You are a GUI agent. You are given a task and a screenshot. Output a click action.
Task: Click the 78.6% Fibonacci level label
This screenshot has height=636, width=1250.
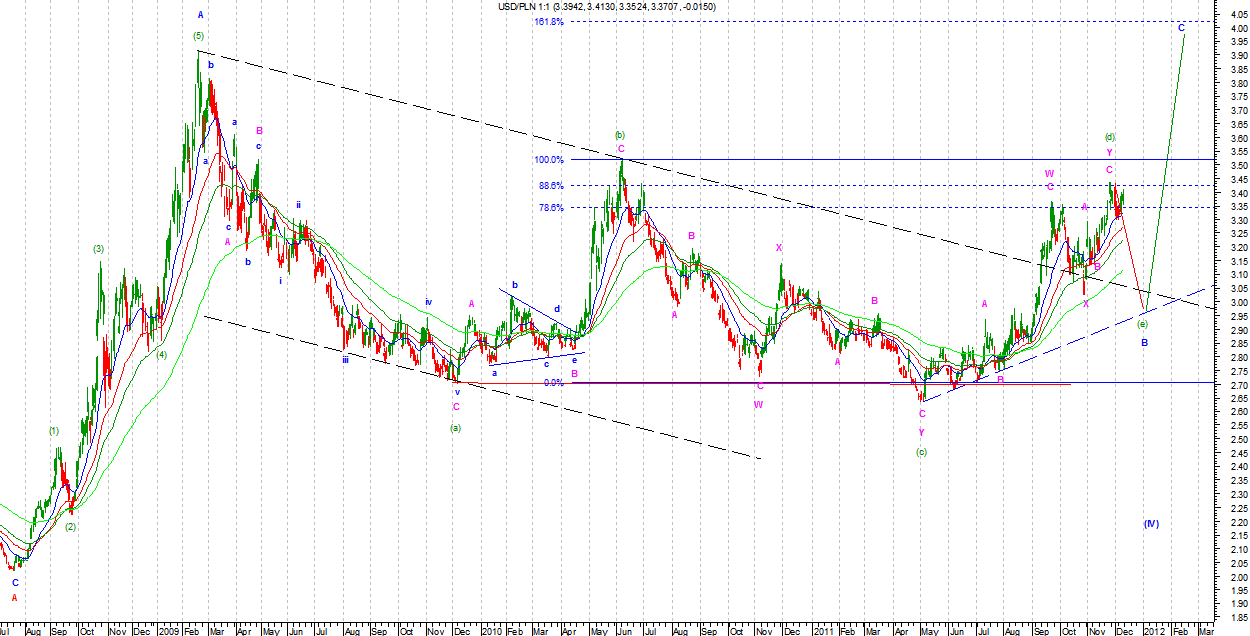pyautogui.click(x=549, y=208)
